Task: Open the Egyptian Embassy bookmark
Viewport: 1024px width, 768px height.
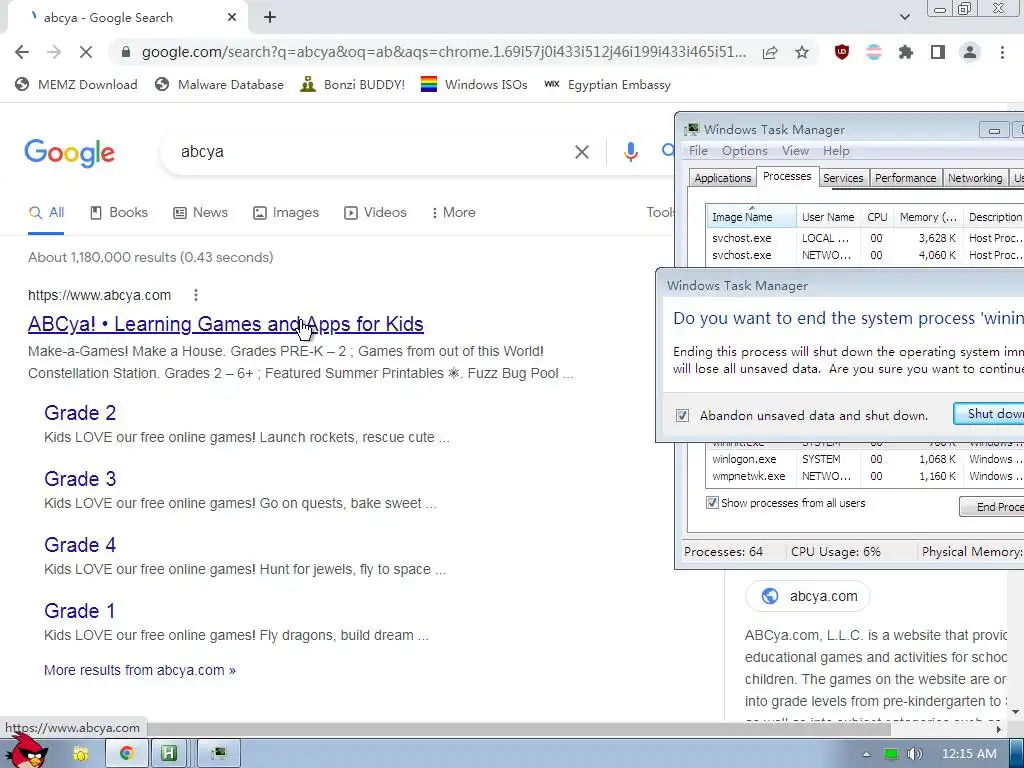Action: pos(607,84)
